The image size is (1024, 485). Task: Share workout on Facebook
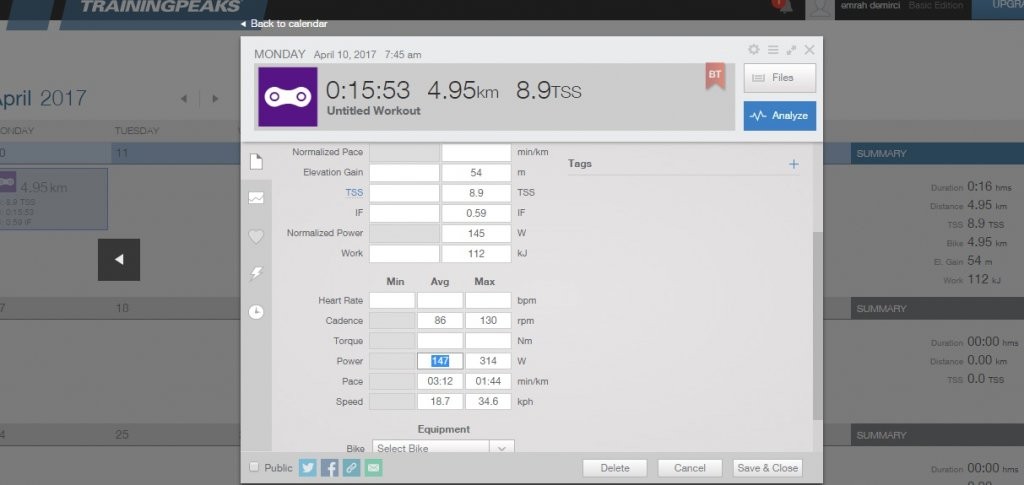(329, 467)
